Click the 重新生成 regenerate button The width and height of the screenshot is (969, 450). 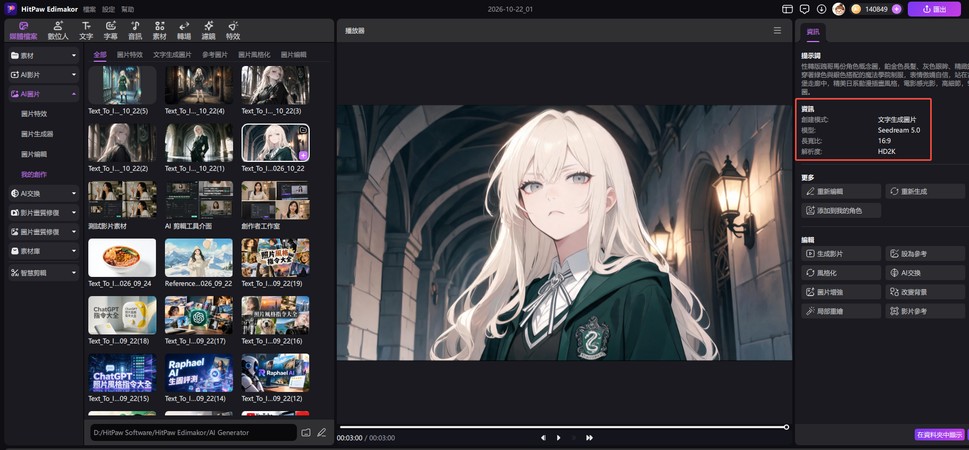[925, 192]
